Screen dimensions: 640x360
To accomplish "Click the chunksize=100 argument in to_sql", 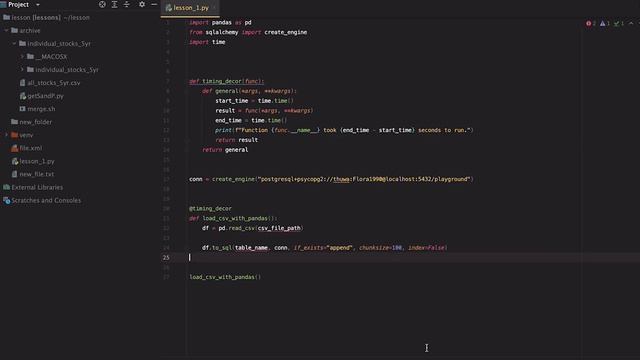I will 380,248.
